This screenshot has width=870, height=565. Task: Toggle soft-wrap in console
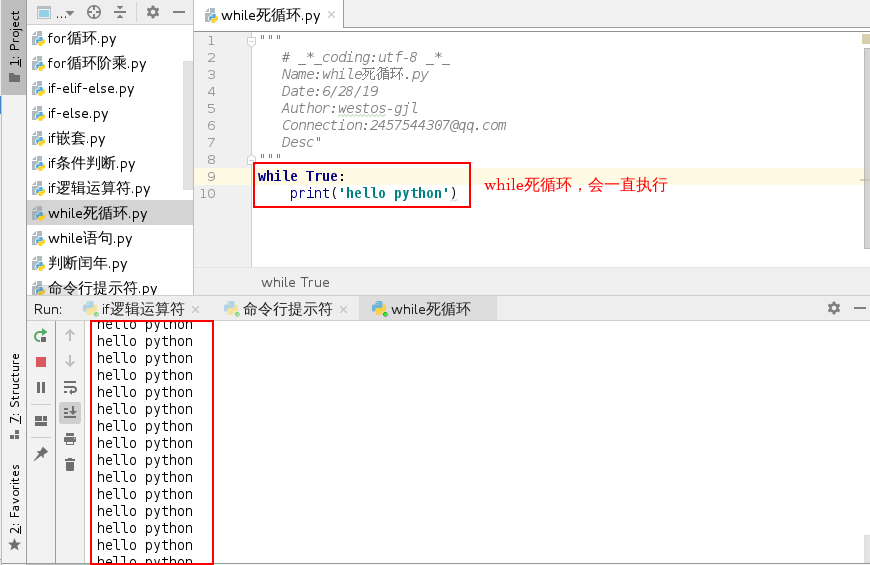pos(70,387)
